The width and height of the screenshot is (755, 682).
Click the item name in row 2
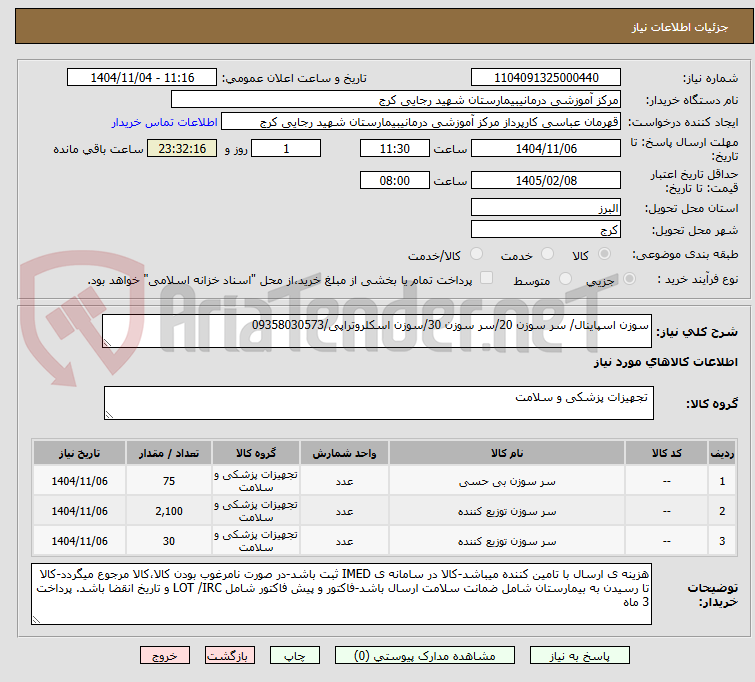[x=507, y=512]
